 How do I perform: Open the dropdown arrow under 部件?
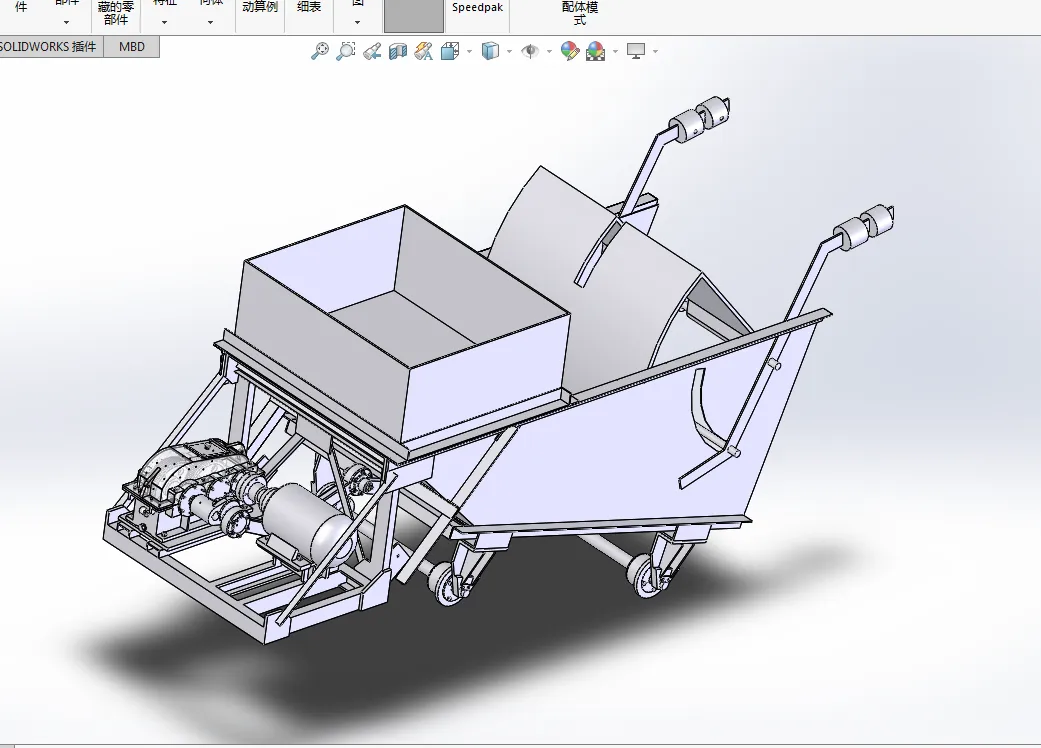point(66,23)
